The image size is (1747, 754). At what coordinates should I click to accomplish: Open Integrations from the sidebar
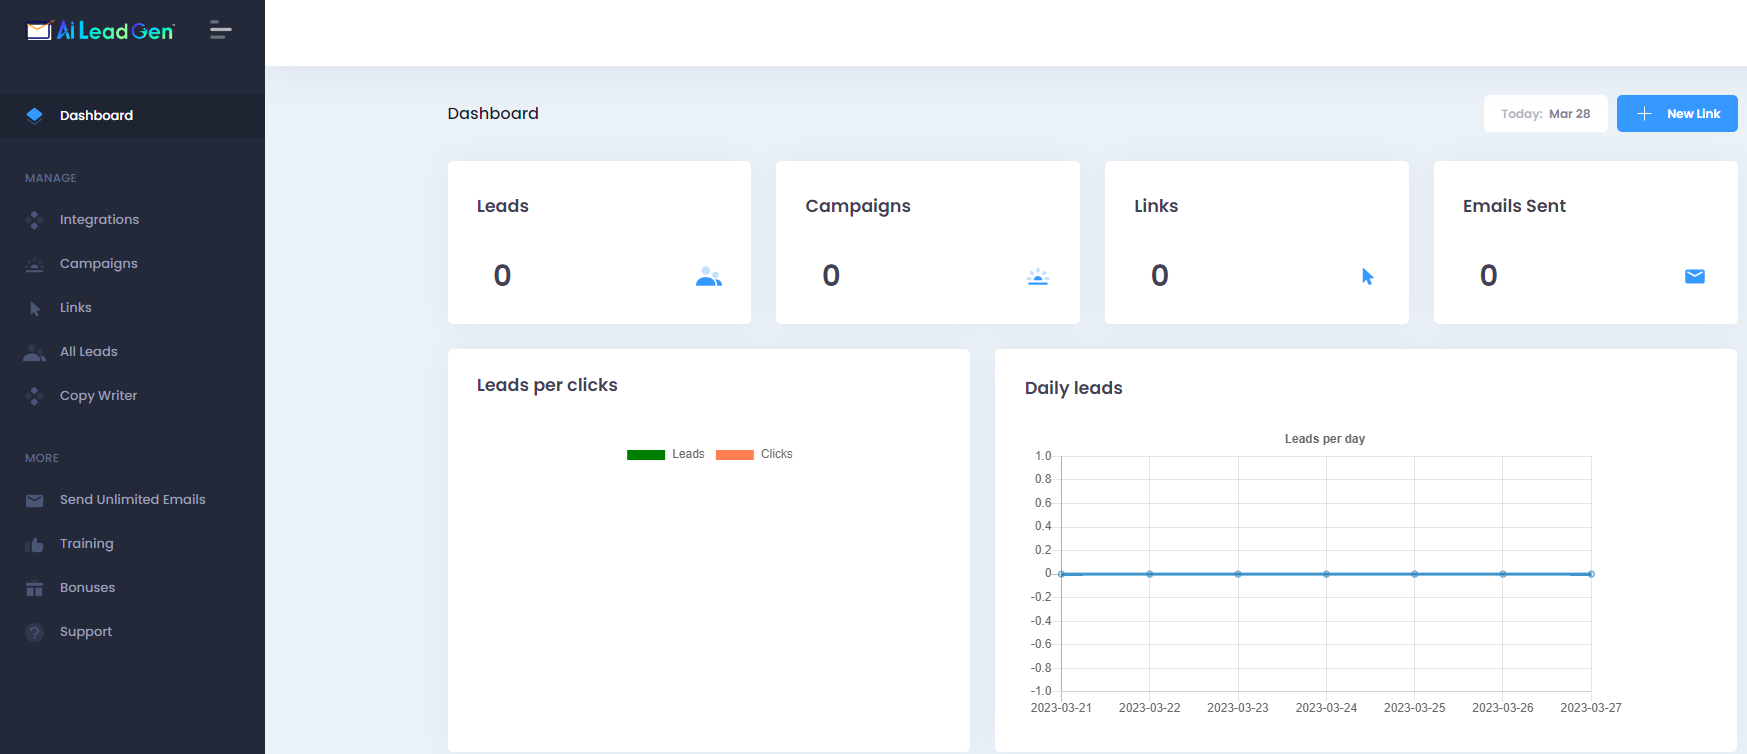[132, 220]
